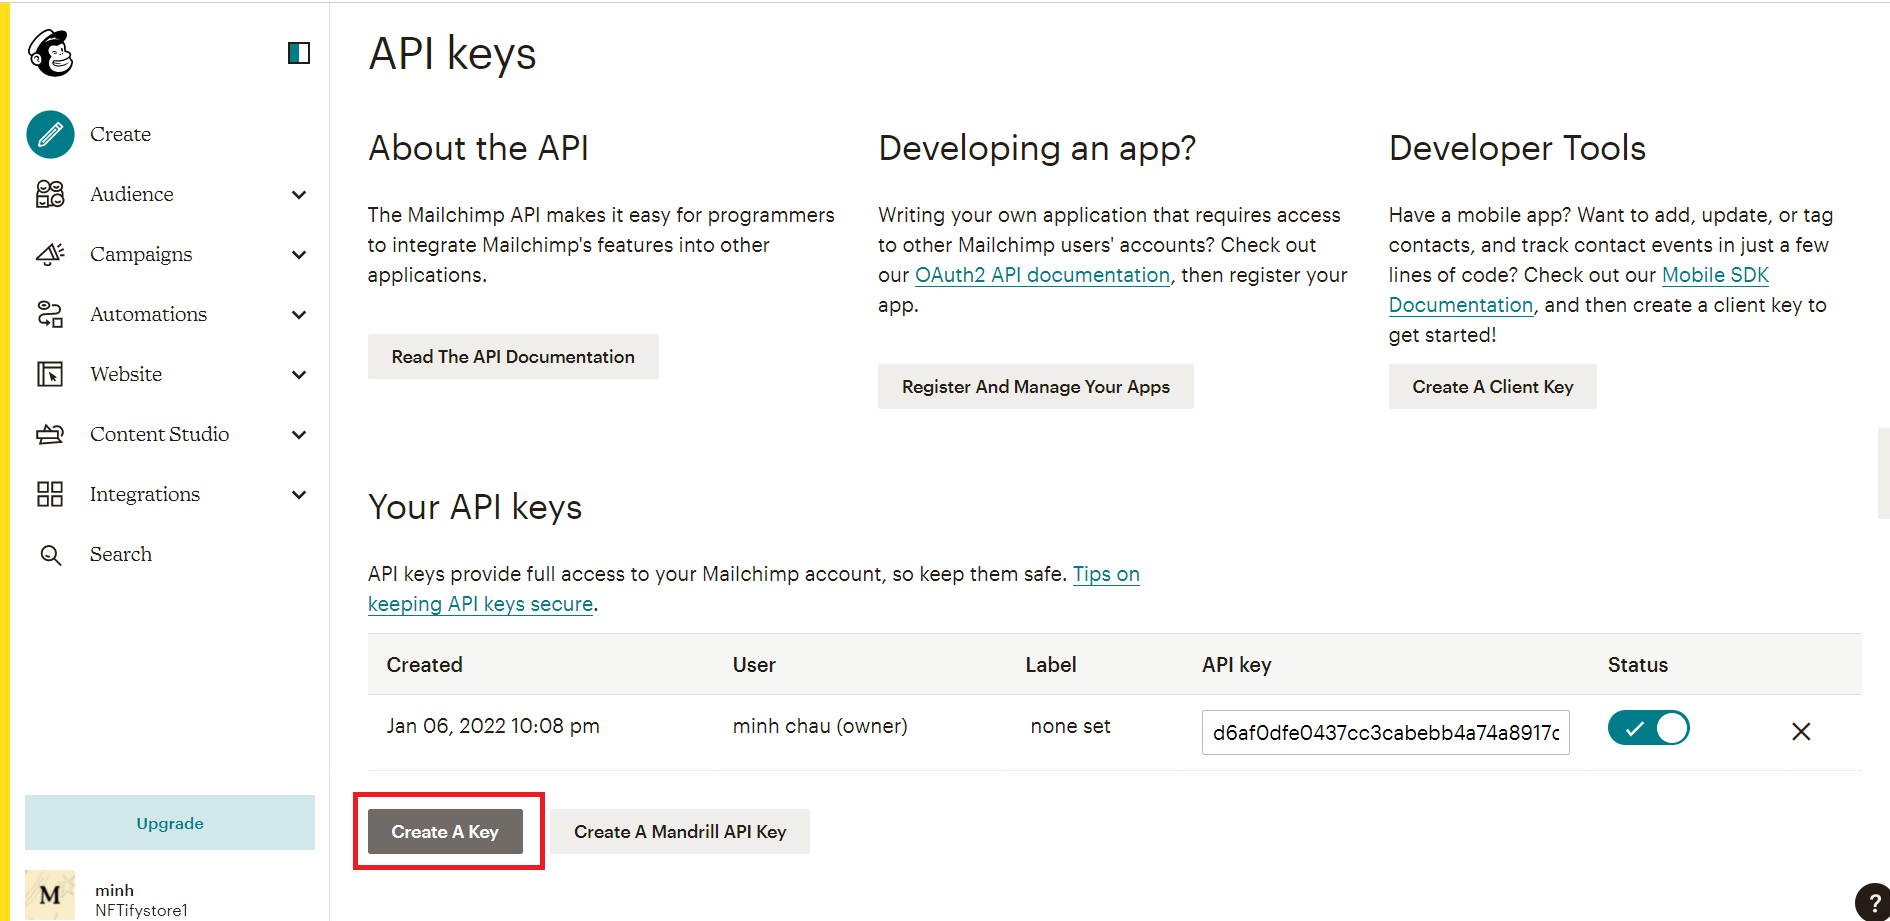Open the Mobile SDK link text
1890x921 pixels.
tap(1715, 275)
